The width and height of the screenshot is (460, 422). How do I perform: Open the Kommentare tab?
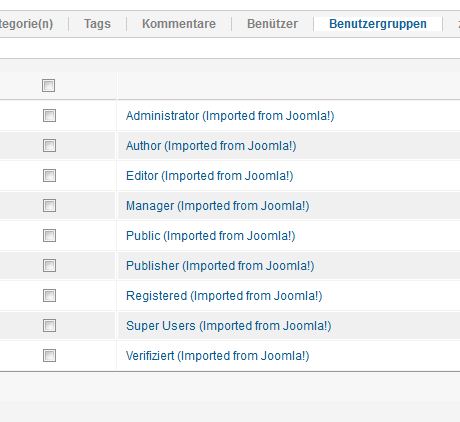pyautogui.click(x=179, y=24)
